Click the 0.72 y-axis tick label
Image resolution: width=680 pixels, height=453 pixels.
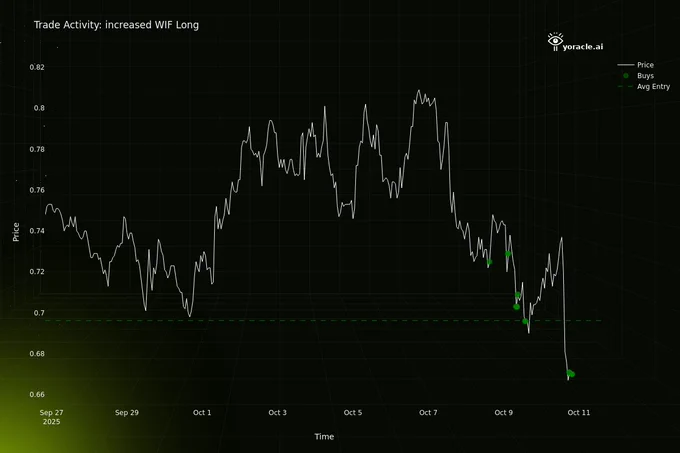(37, 272)
